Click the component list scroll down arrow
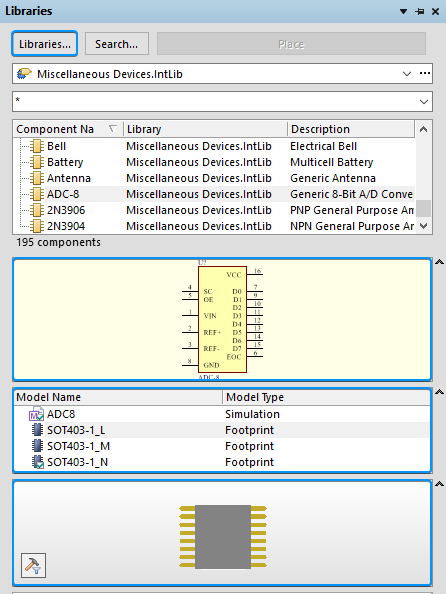This screenshot has width=446, height=594. point(424,226)
